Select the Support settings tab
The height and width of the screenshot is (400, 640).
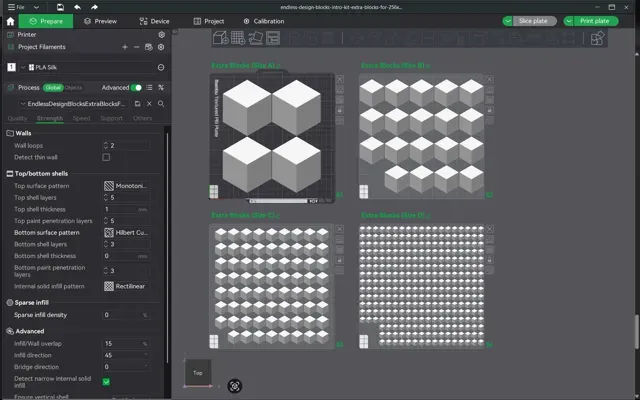pos(111,118)
